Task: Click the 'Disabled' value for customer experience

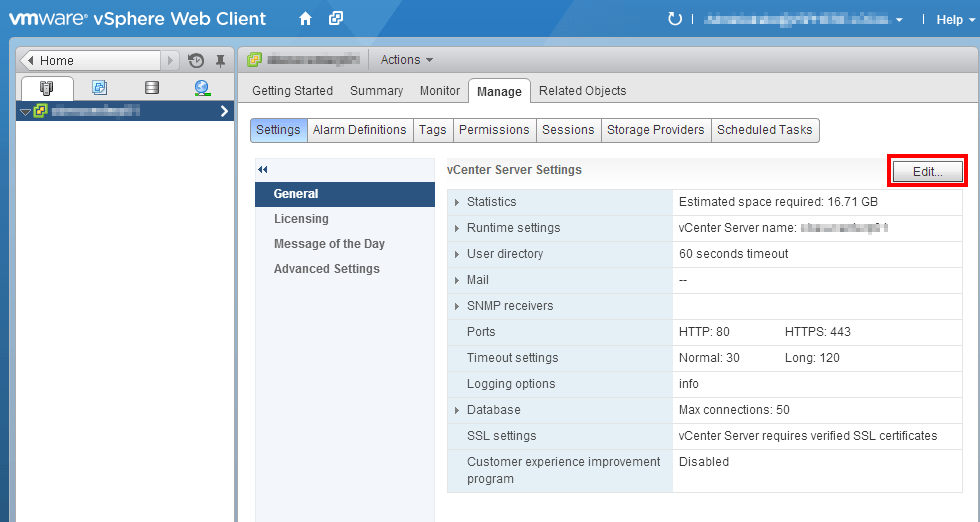Action: click(704, 462)
